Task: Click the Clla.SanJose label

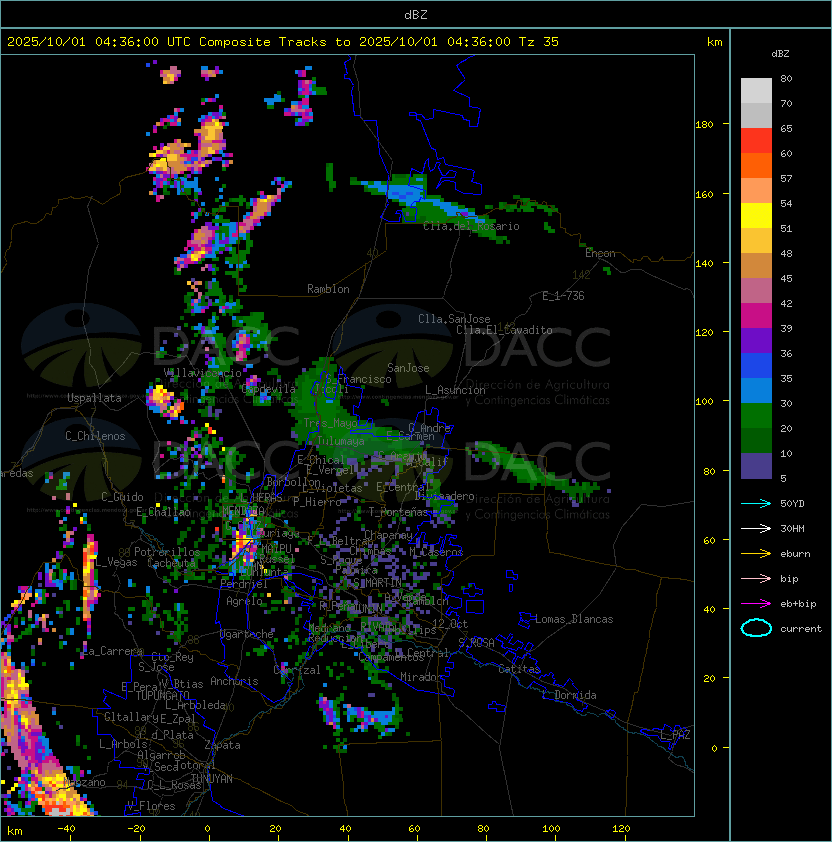Action: (x=454, y=319)
